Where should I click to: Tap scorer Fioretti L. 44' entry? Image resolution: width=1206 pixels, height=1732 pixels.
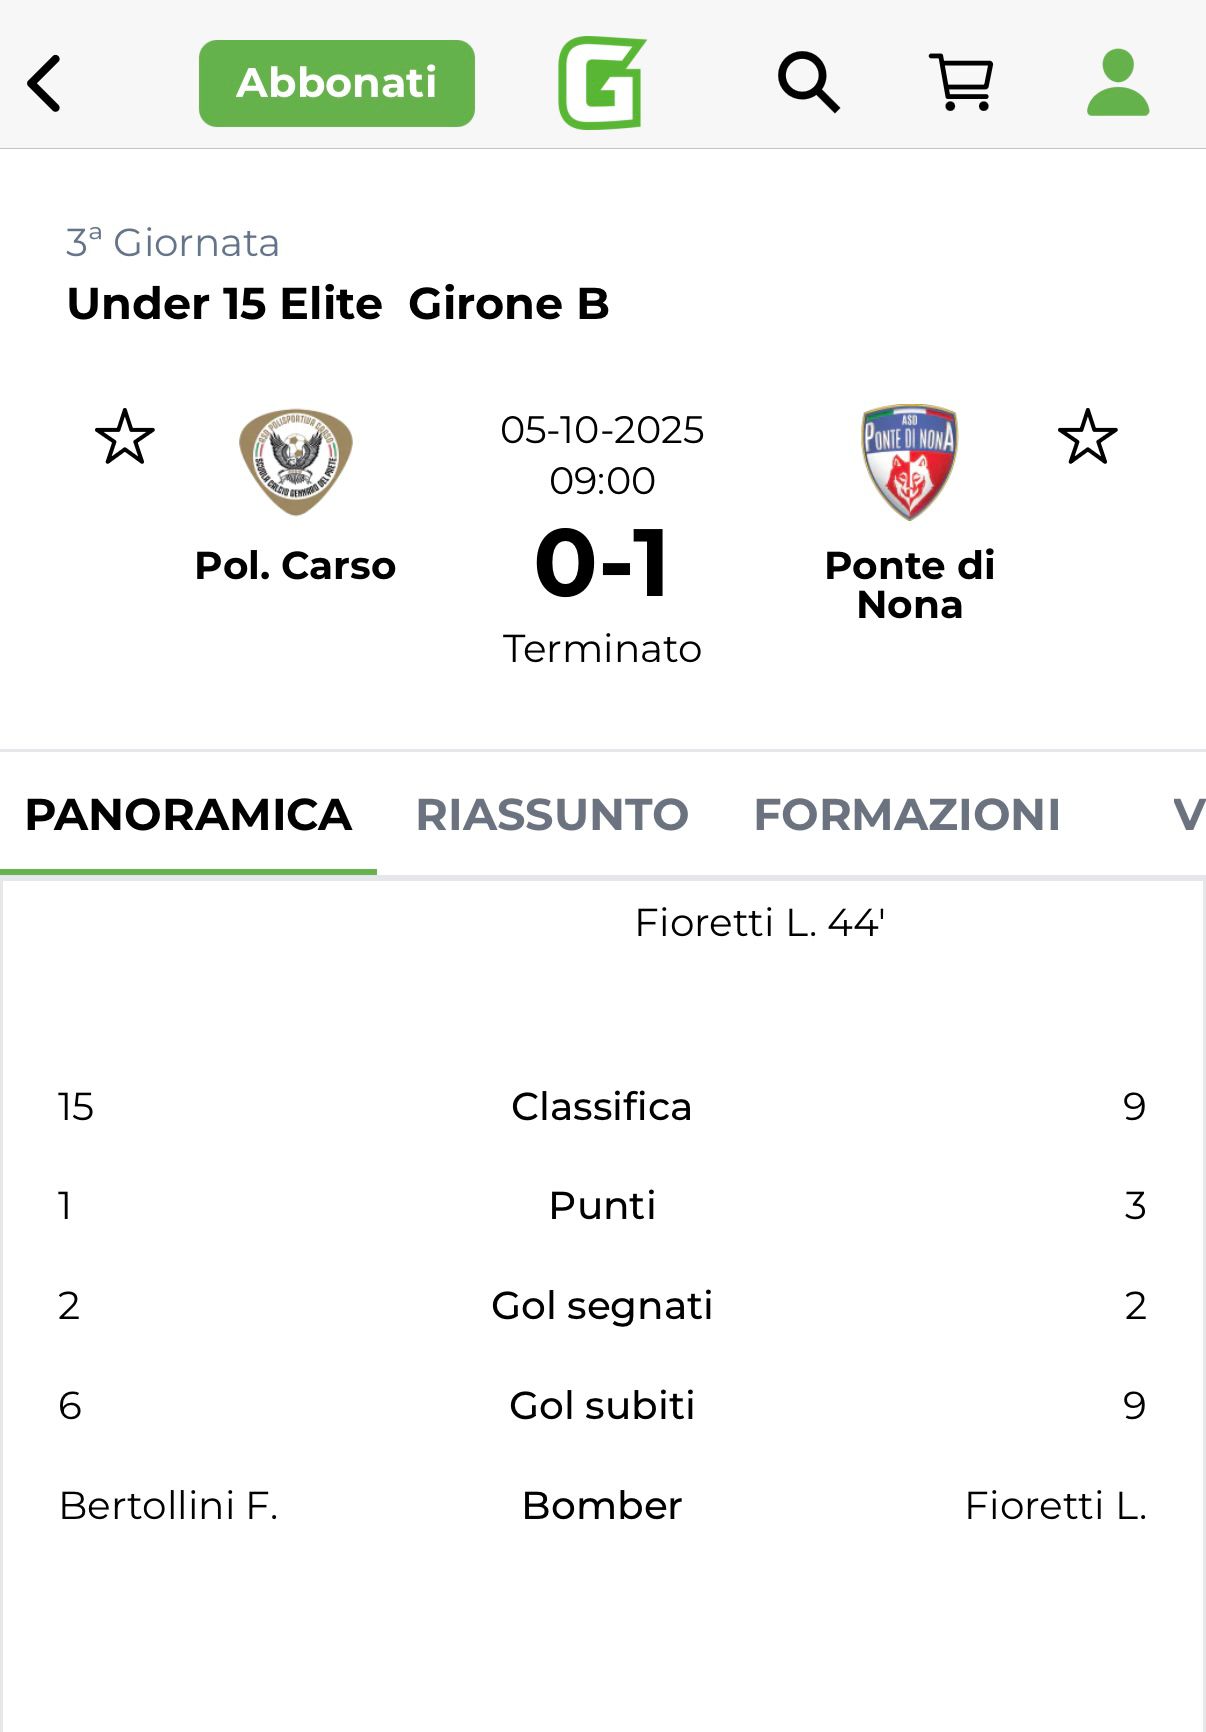pos(760,923)
